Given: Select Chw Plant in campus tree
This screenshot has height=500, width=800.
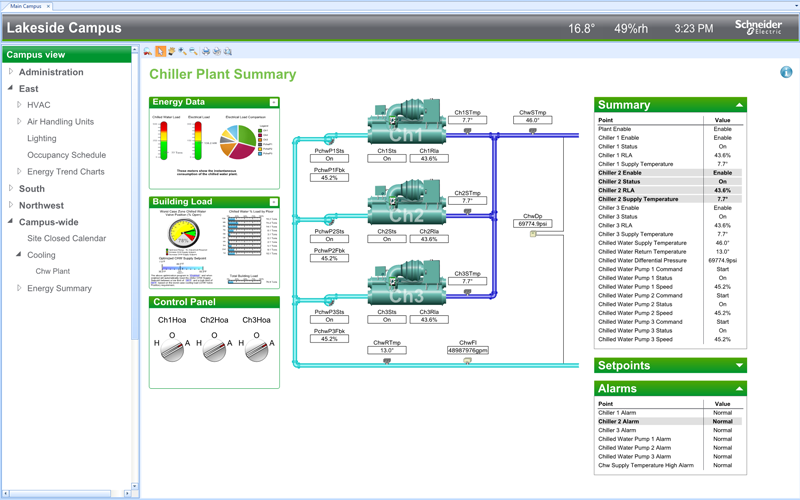Looking at the screenshot, I should click(53, 271).
